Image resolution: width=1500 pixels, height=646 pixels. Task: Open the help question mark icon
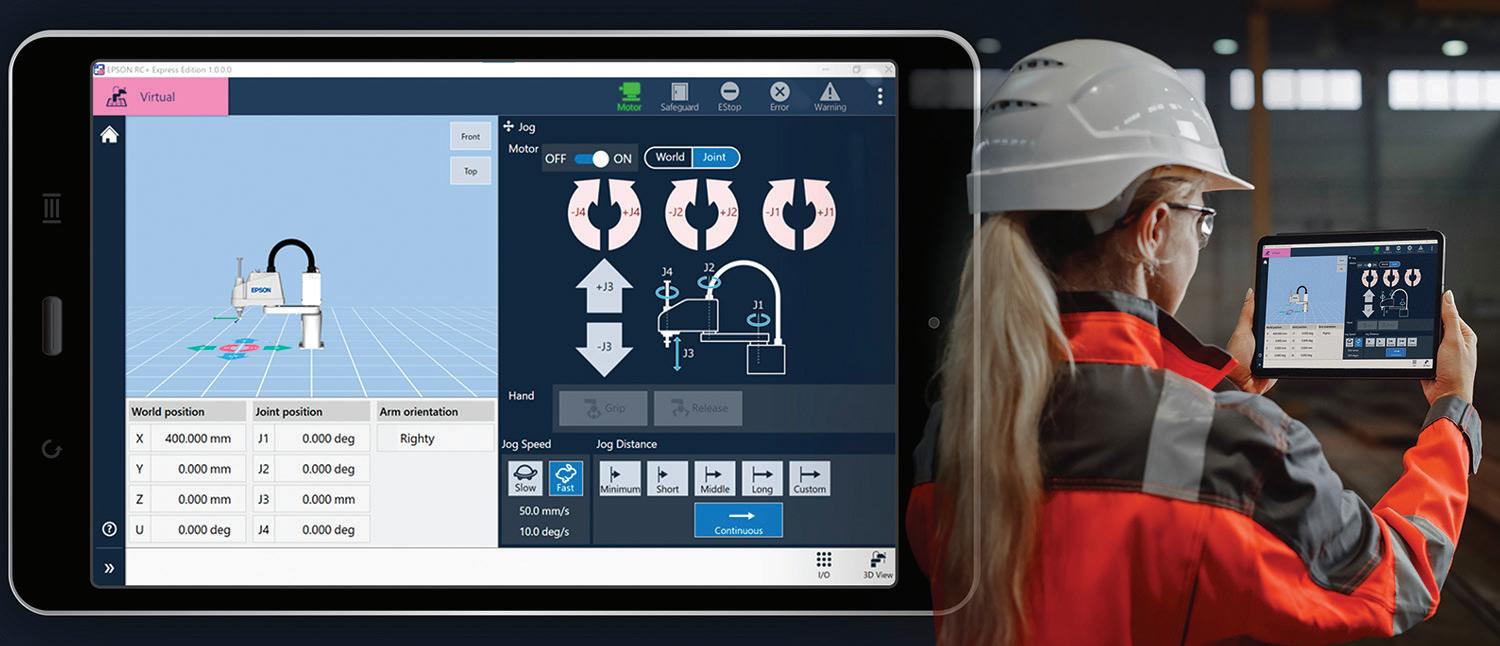pyautogui.click(x=109, y=529)
